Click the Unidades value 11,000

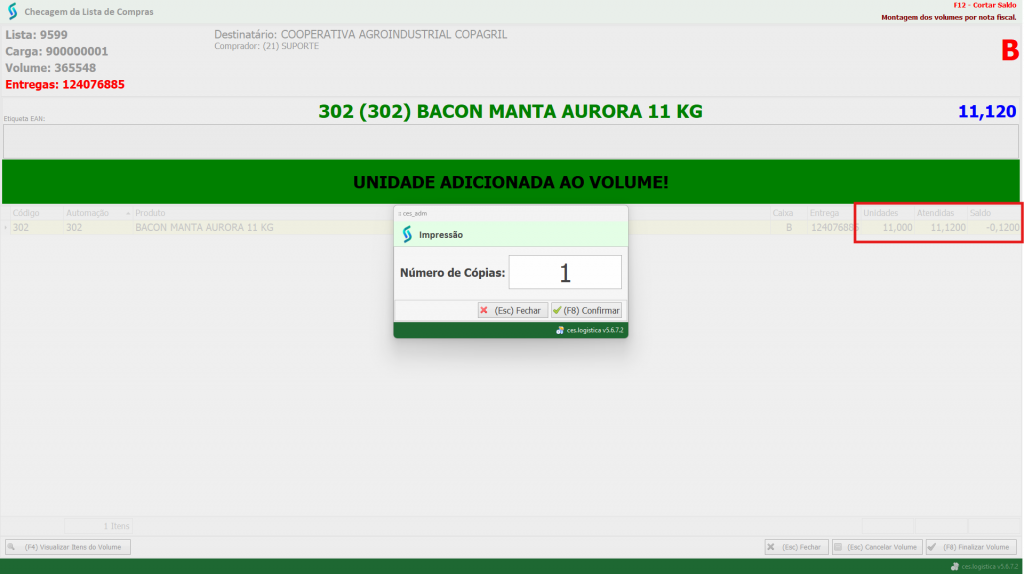(897, 227)
